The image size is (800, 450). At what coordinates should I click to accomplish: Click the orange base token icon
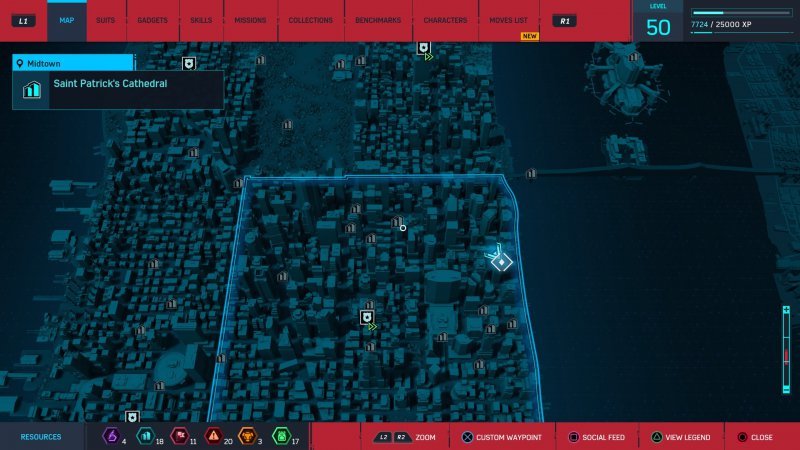[x=247, y=436]
